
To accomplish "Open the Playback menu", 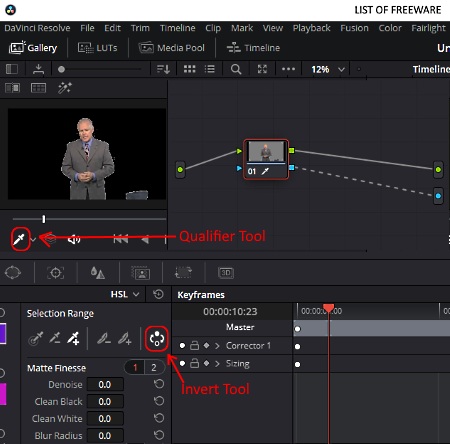I will point(311,28).
